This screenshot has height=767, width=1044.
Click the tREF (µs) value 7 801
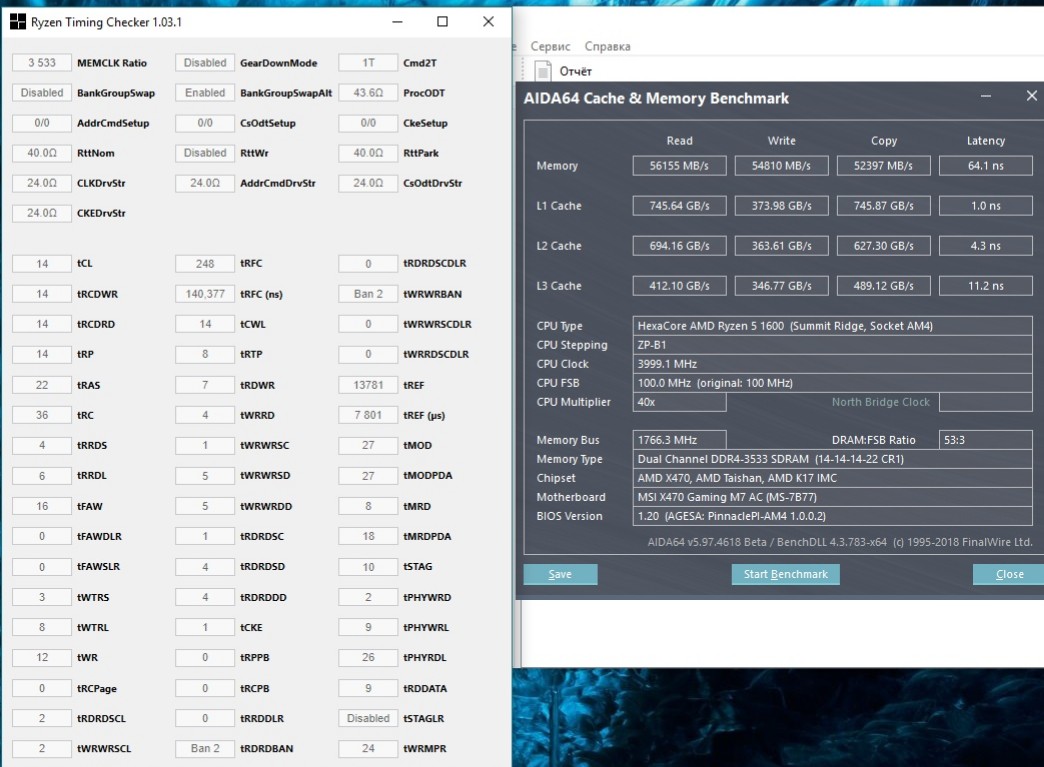[x=368, y=415]
